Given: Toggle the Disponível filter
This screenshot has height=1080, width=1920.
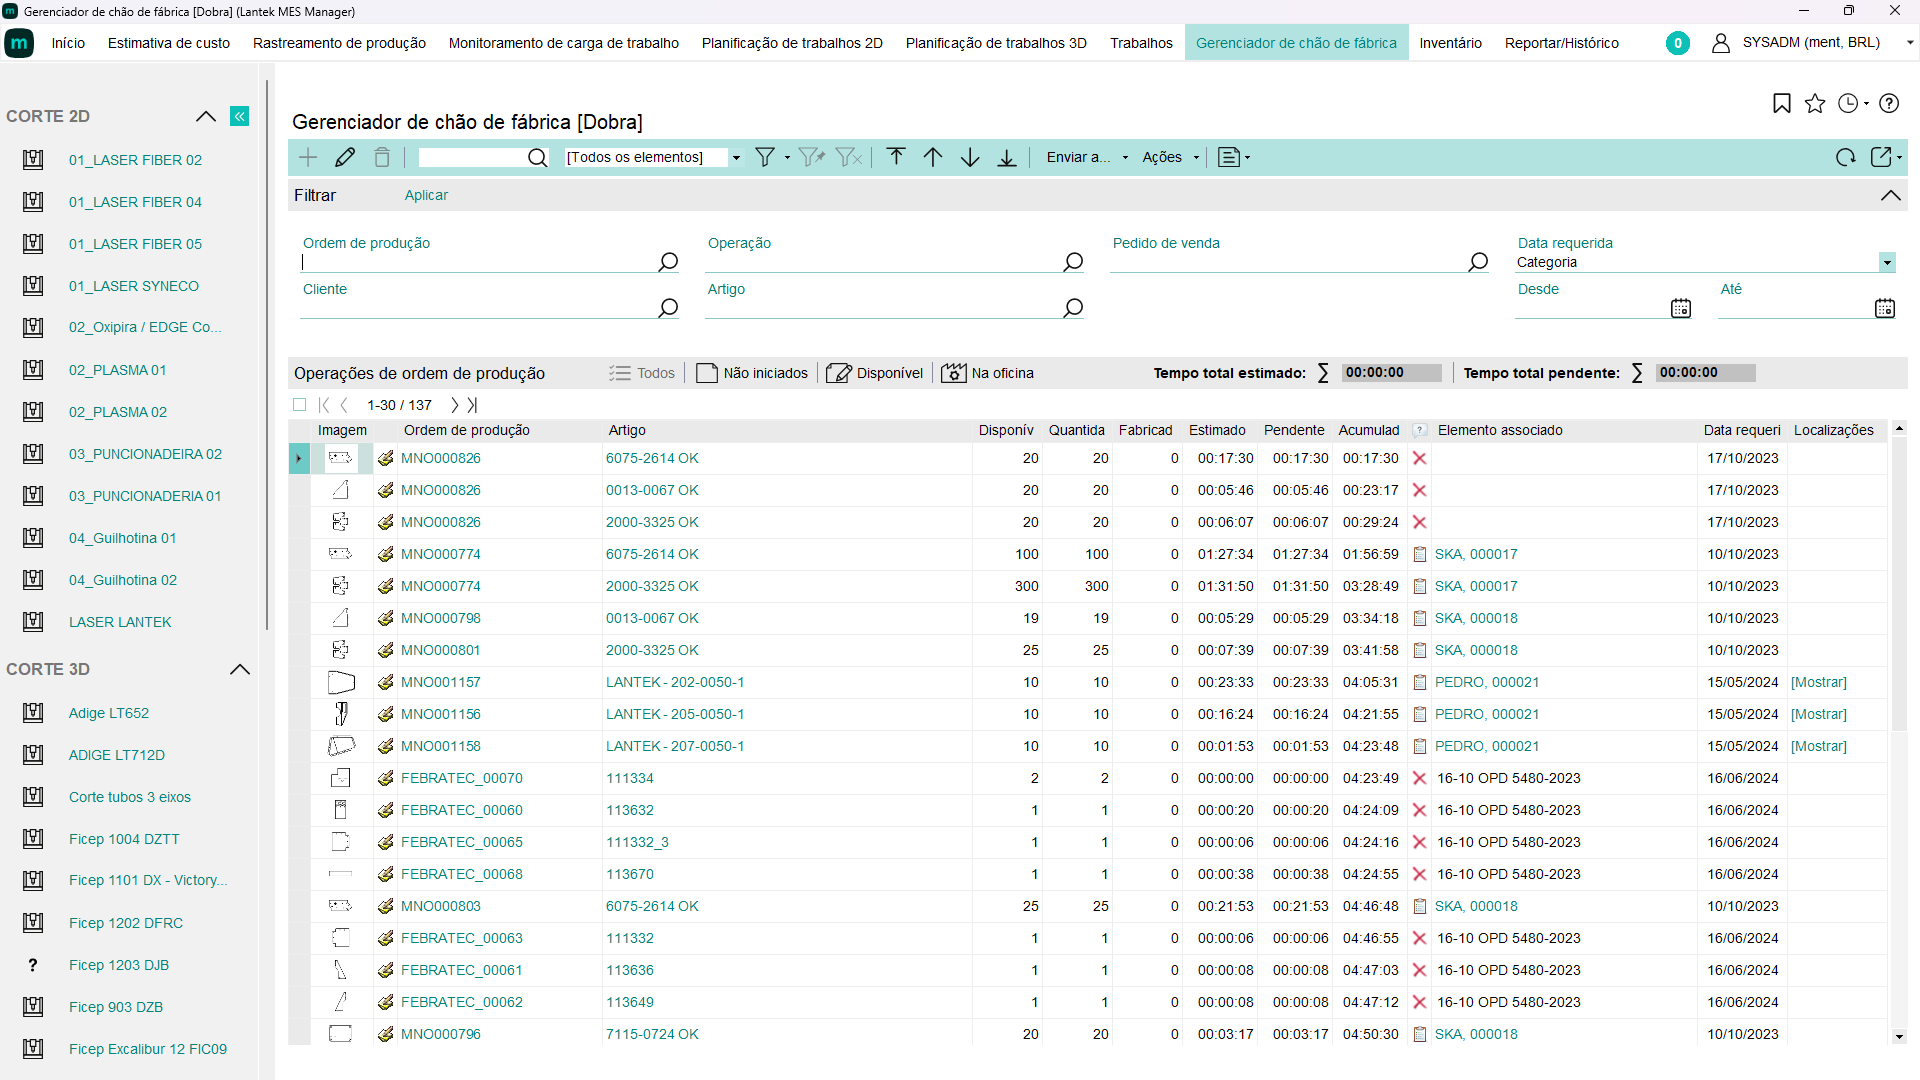Looking at the screenshot, I should [875, 373].
